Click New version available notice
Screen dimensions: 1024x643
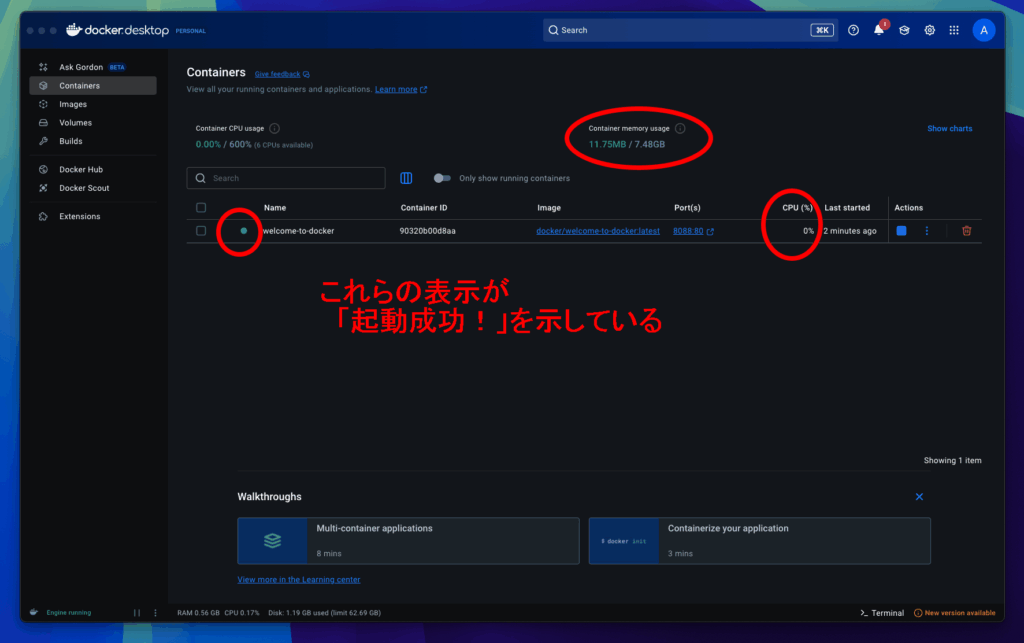(955, 613)
